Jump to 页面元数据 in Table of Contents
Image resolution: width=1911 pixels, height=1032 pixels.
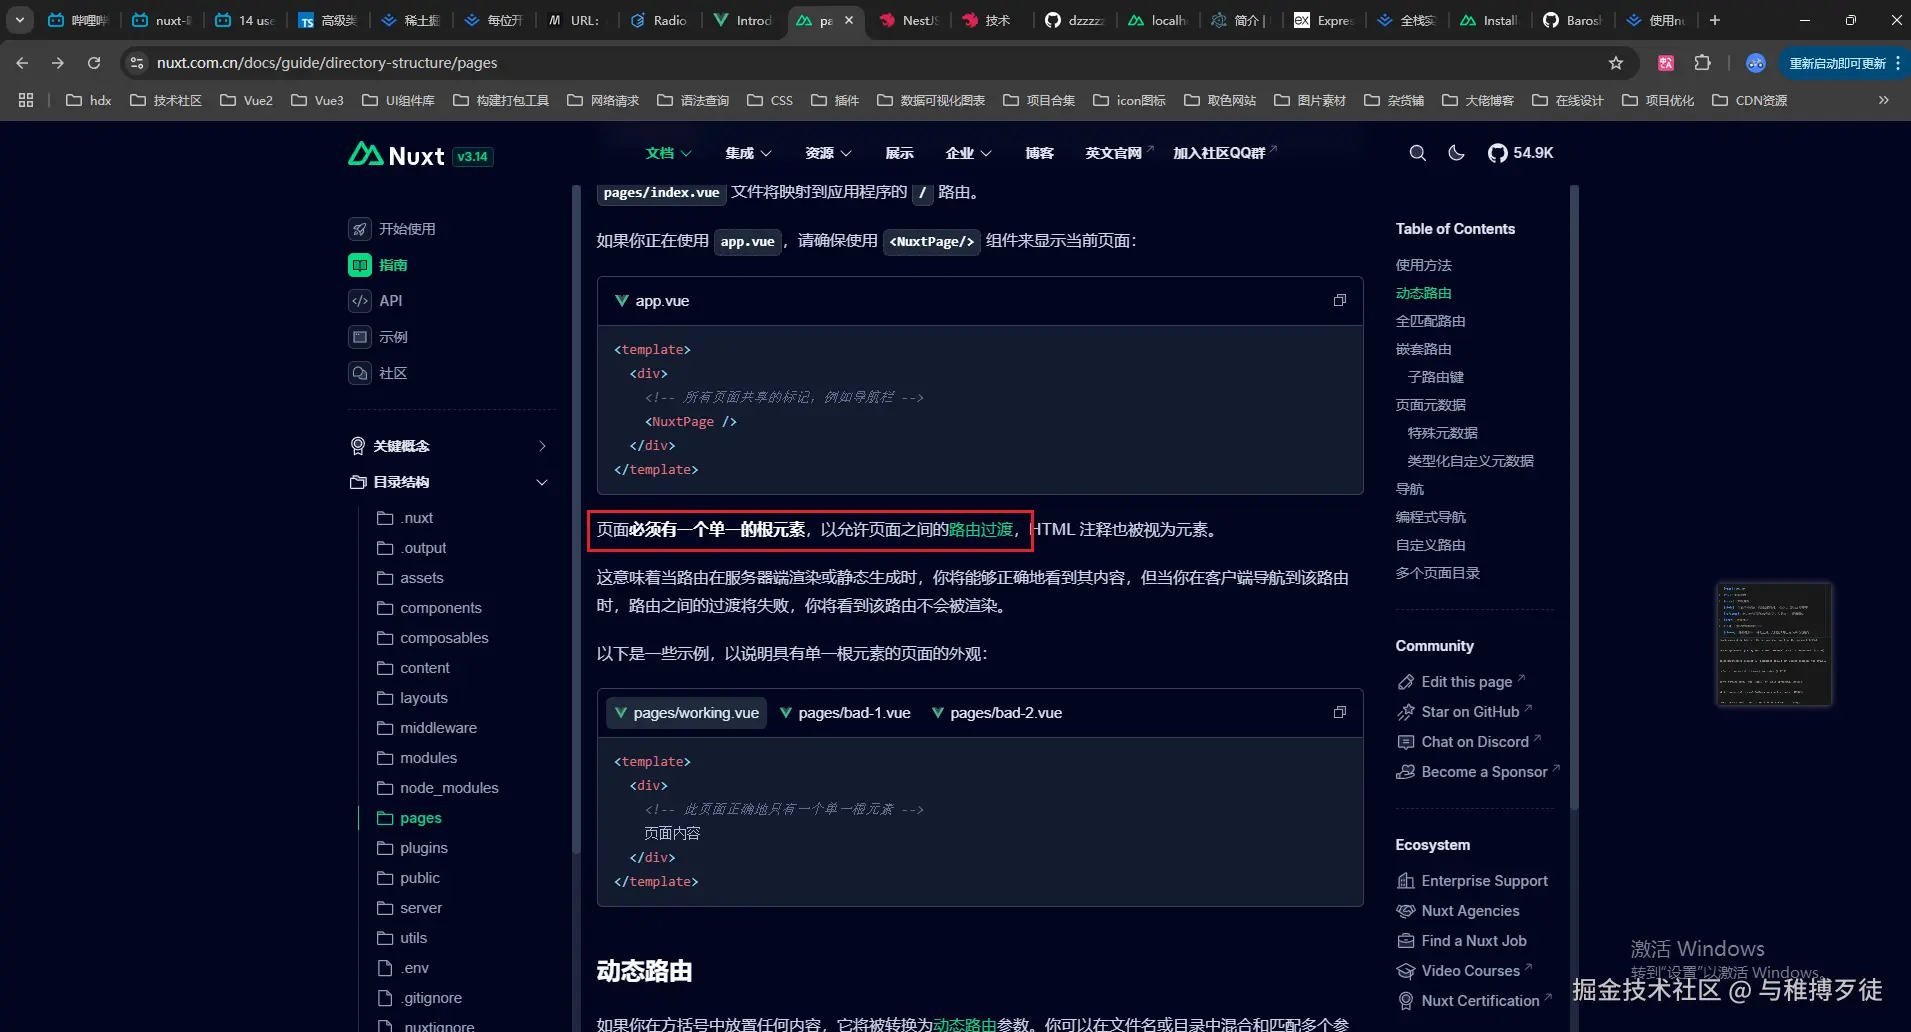(x=1430, y=405)
